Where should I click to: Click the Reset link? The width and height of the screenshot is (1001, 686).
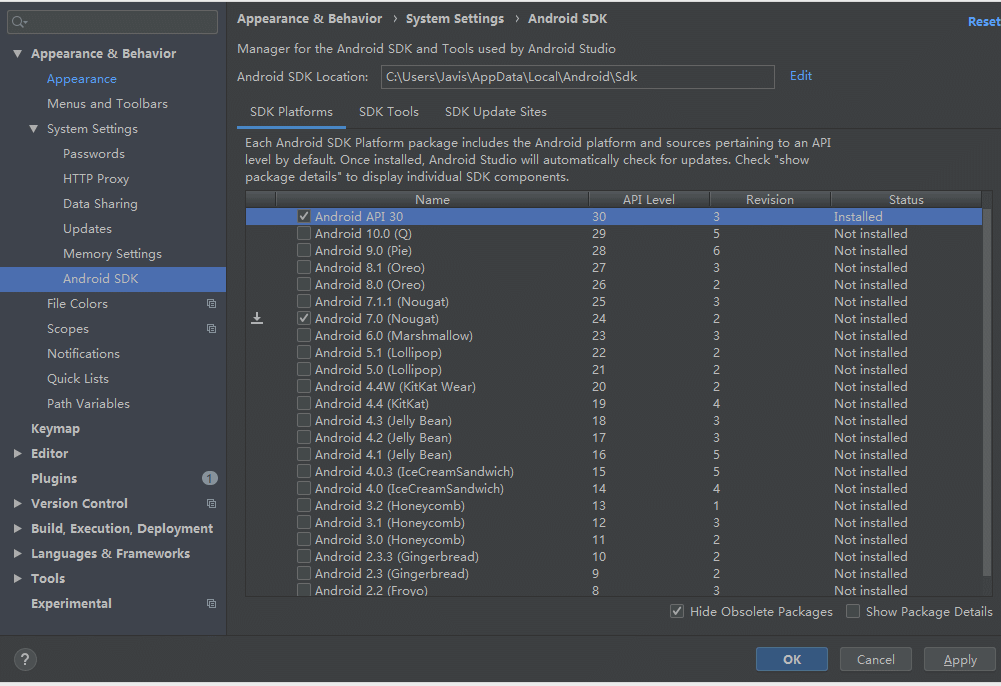984,22
